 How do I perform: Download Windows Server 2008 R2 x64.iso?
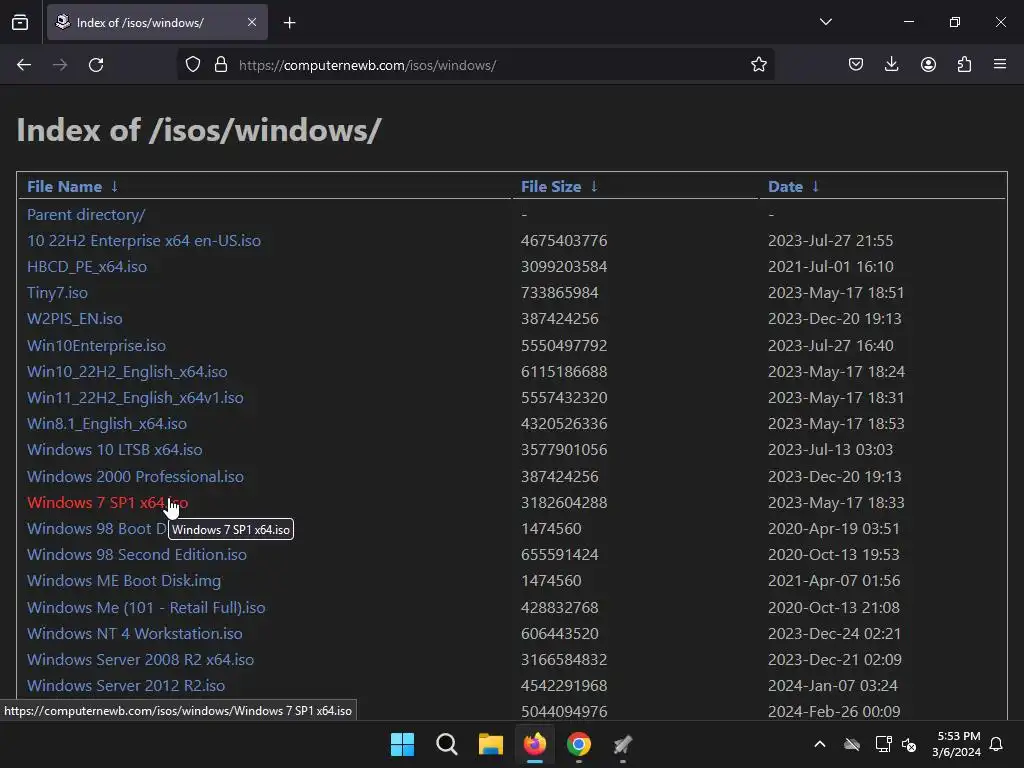(x=140, y=660)
